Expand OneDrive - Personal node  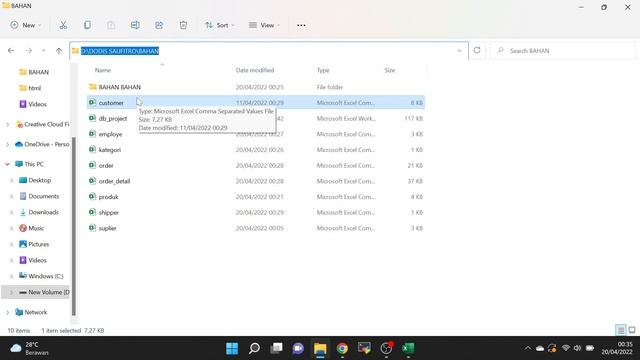click(x=7, y=144)
